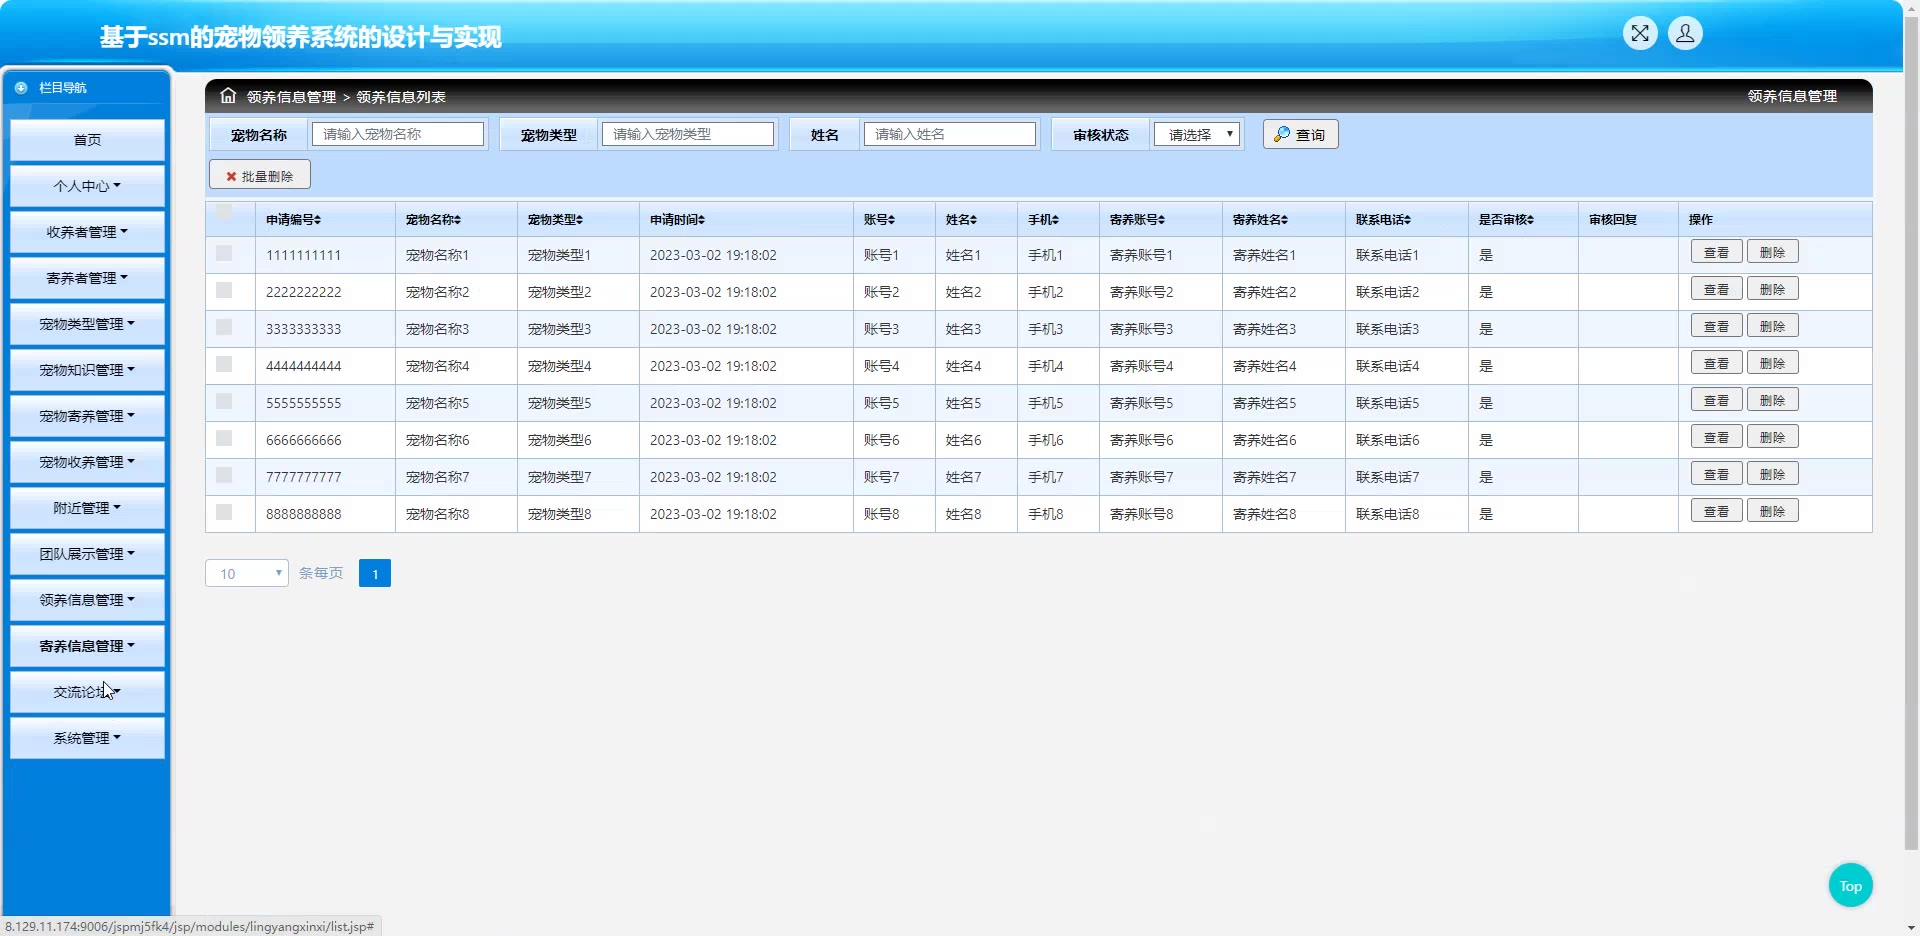Sort table by 宠物名称 column
Image resolution: width=1920 pixels, height=936 pixels.
[x=433, y=220]
